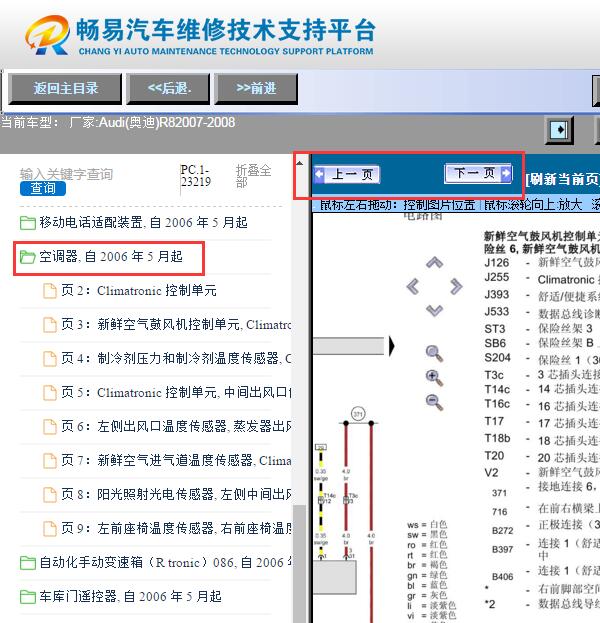Go to previous page with 上一页
600x623 pixels.
coord(346,174)
